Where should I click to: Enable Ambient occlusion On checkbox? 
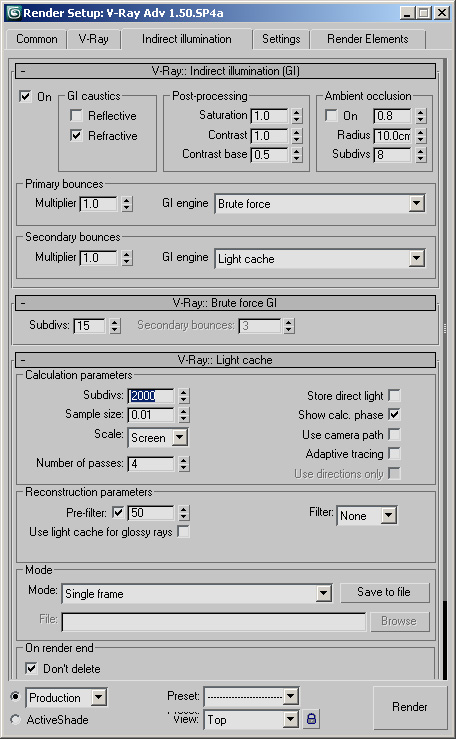click(331, 115)
